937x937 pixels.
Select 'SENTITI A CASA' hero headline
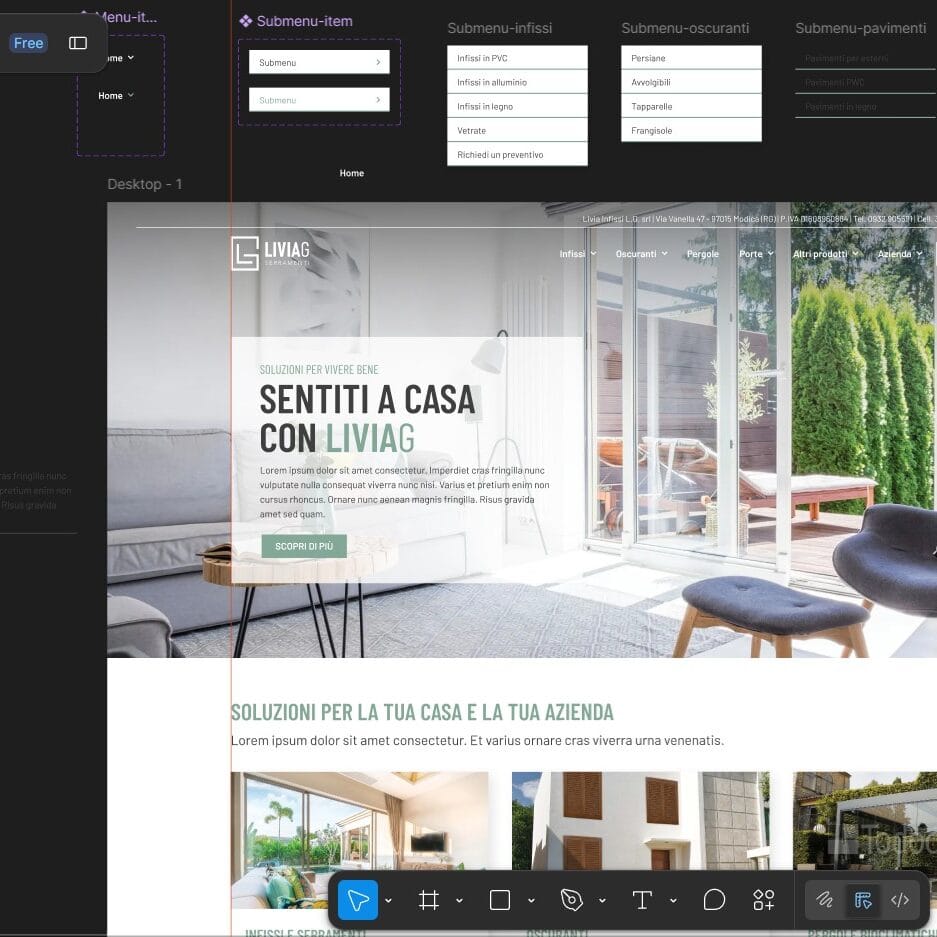click(x=368, y=399)
